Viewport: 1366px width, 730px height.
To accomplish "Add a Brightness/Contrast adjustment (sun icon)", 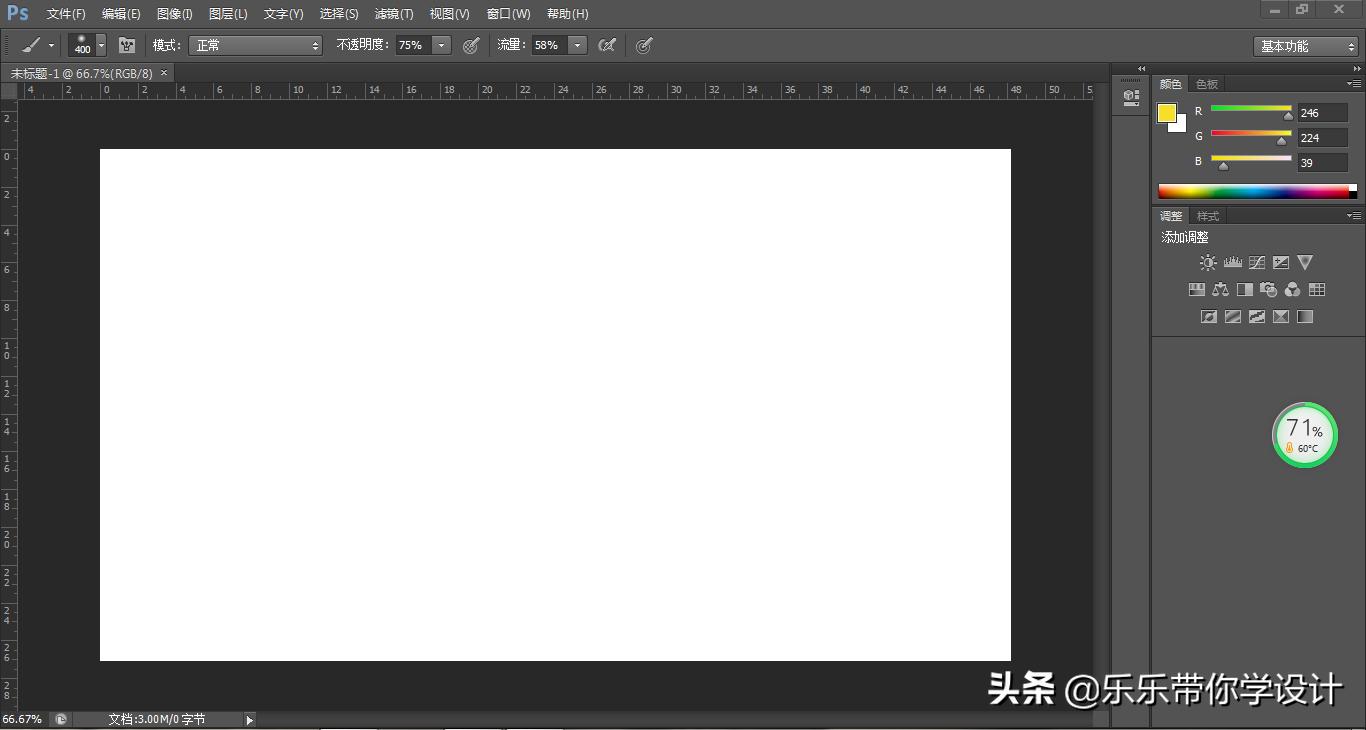I will (x=1208, y=263).
